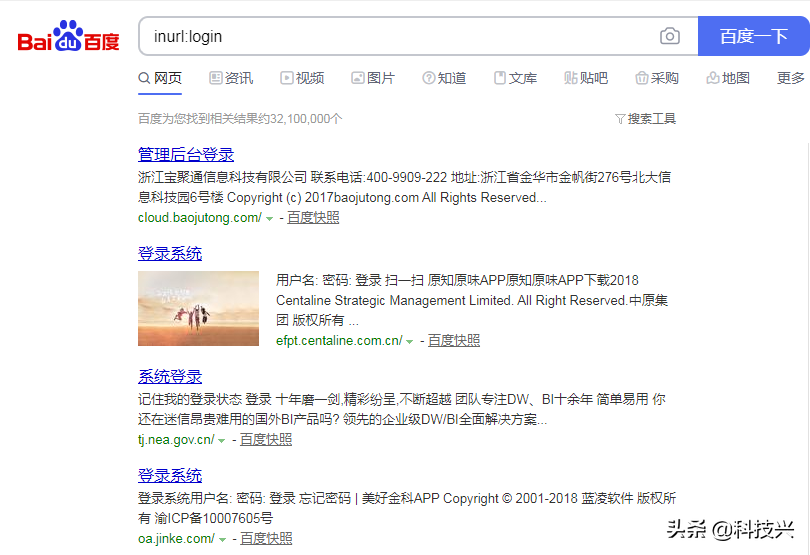This screenshot has height=555, width=810.
Task: Open the 贴吧 tab
Action: click(586, 78)
